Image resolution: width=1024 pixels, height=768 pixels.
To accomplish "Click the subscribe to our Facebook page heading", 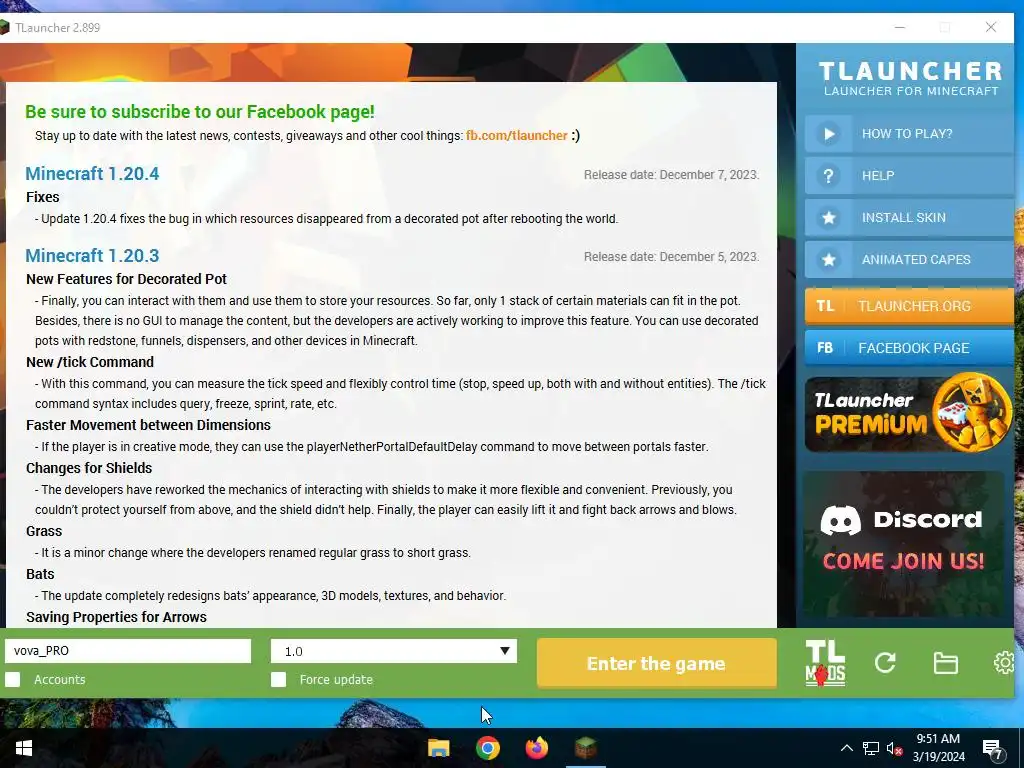I will (x=200, y=112).
